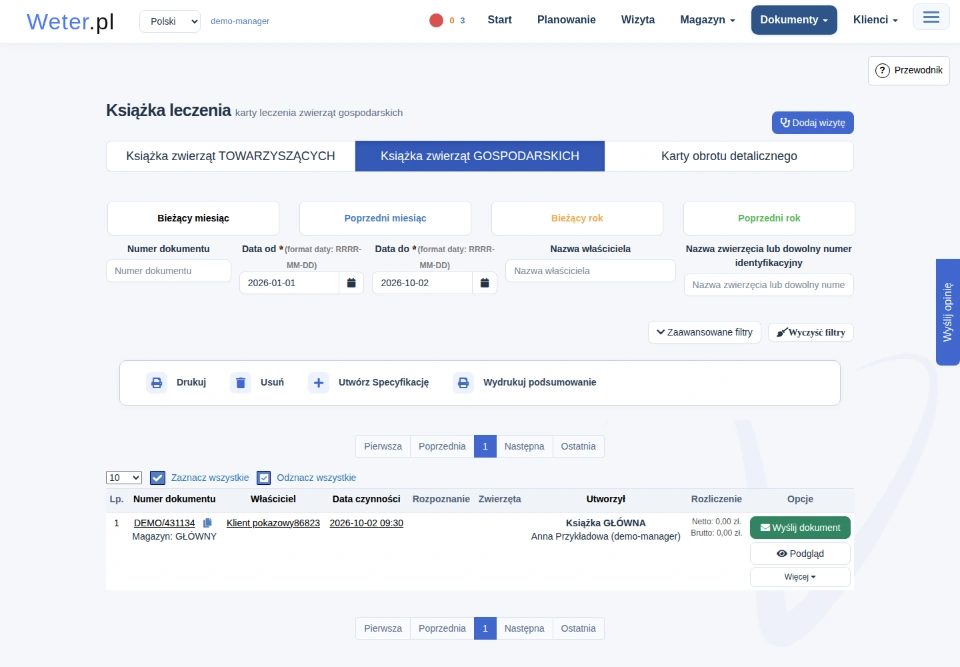Screen dimensions: 960x667
Task: Click the Wyślij opinię side tab
Action: (948, 312)
